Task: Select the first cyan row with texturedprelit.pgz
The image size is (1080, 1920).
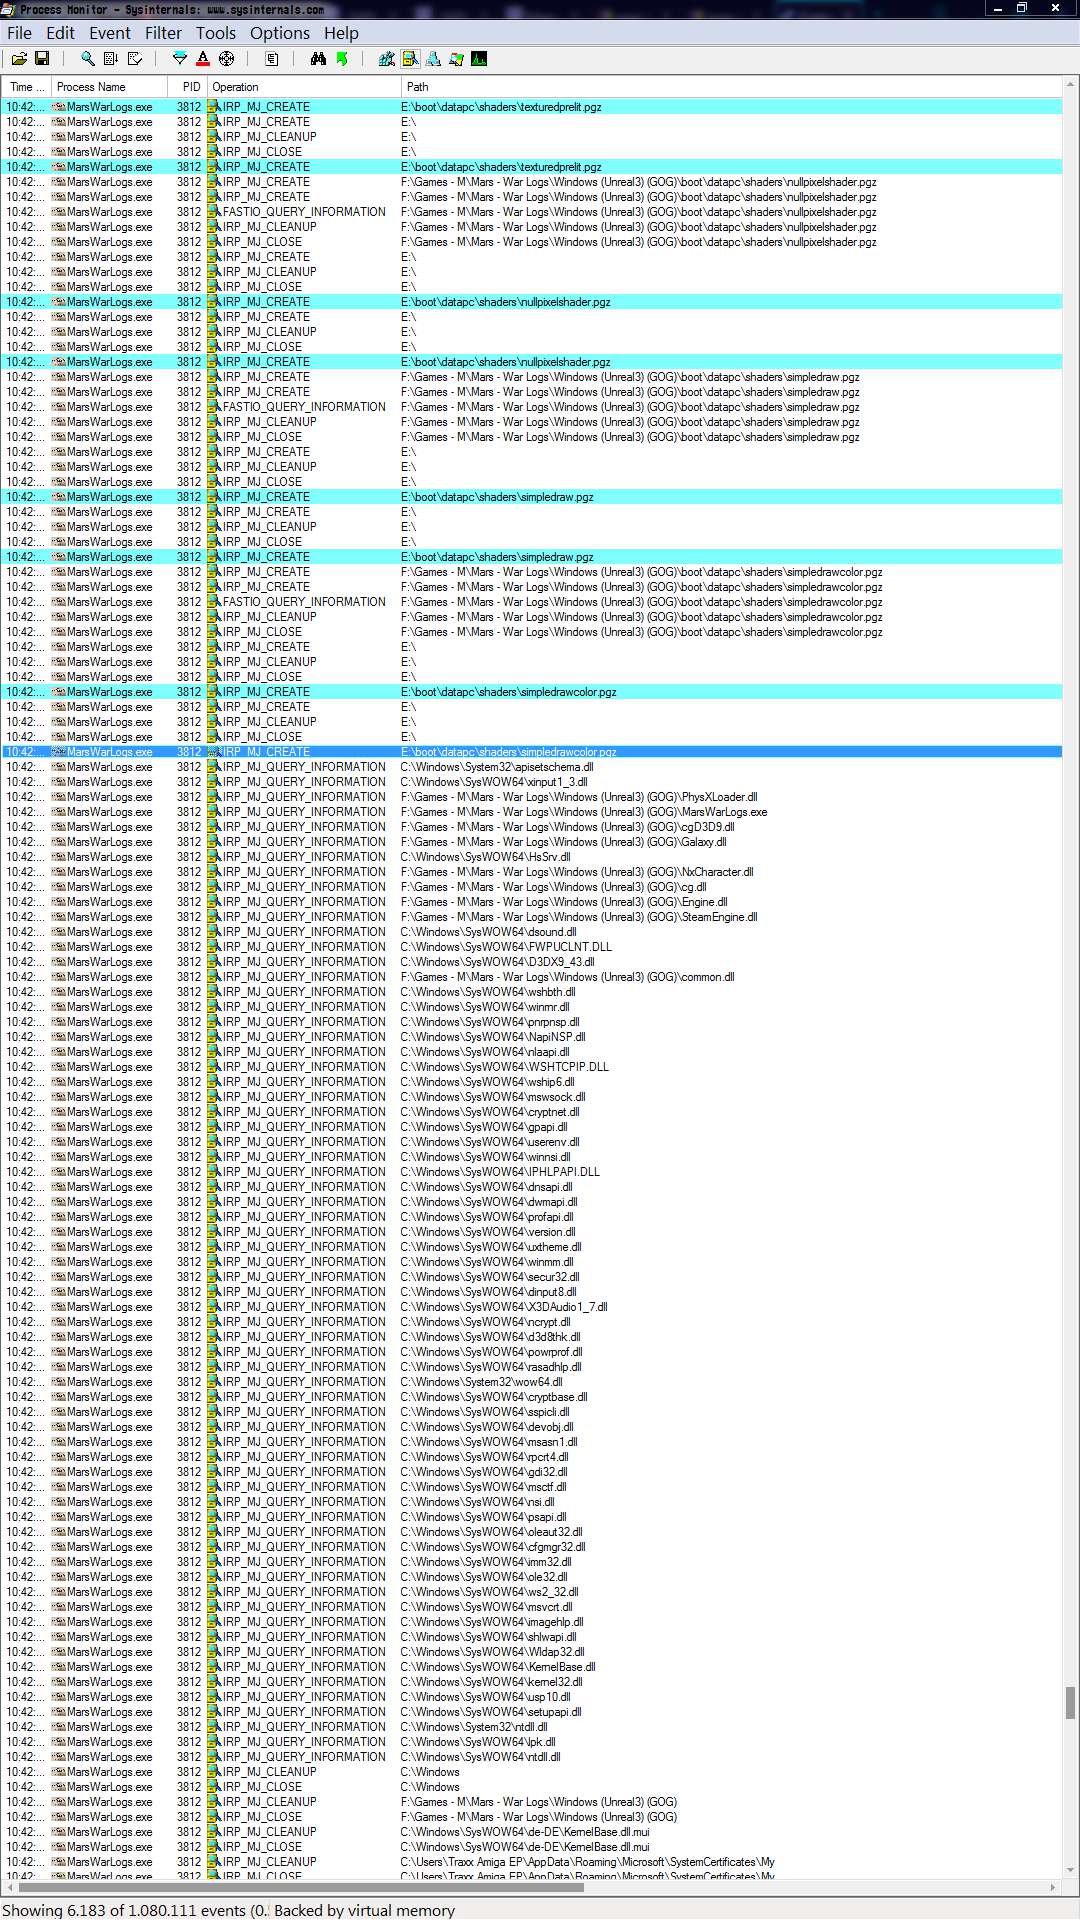Action: pyautogui.click(x=532, y=107)
